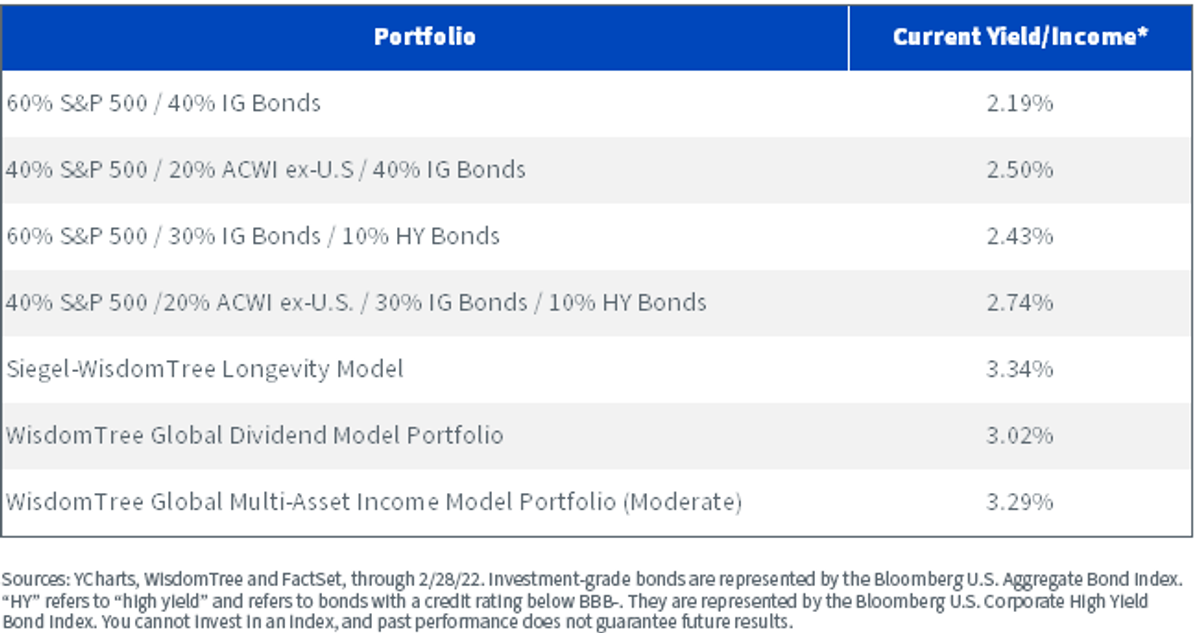Click the Portfolio column header
Image resolution: width=1200 pixels, height=633 pixels.
(425, 38)
